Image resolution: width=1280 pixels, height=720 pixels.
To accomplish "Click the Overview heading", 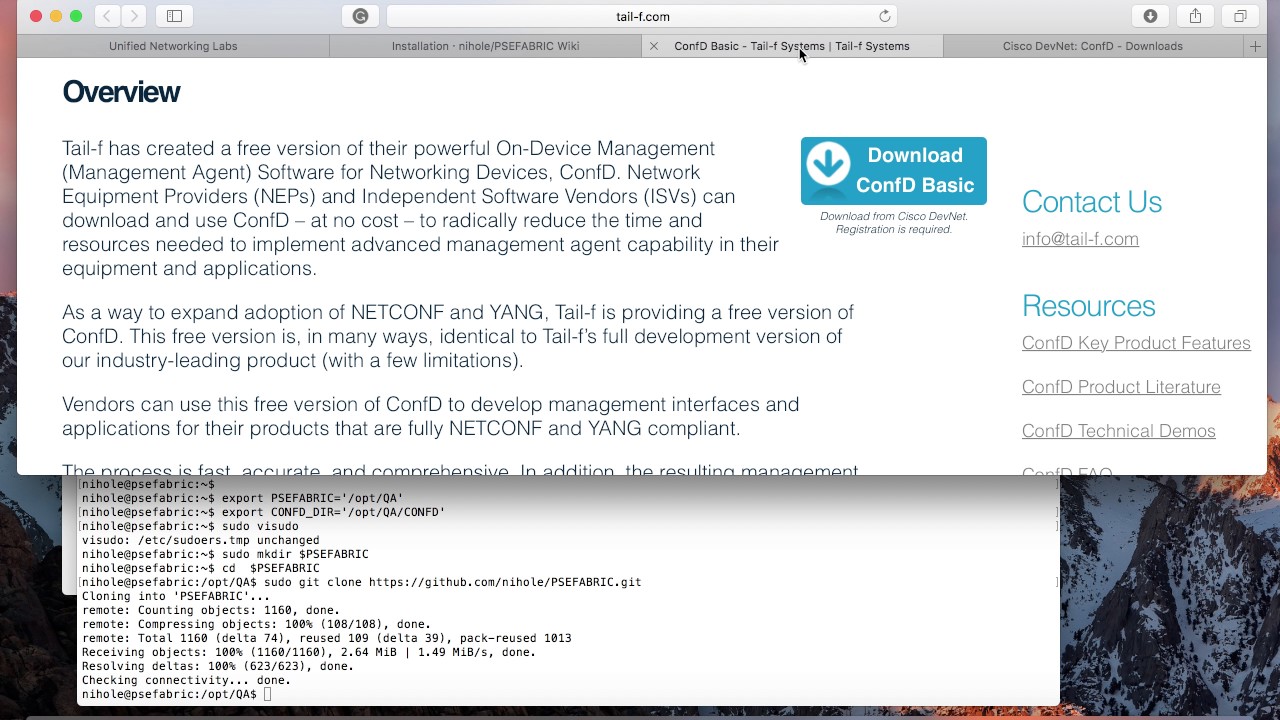I will (121, 92).
